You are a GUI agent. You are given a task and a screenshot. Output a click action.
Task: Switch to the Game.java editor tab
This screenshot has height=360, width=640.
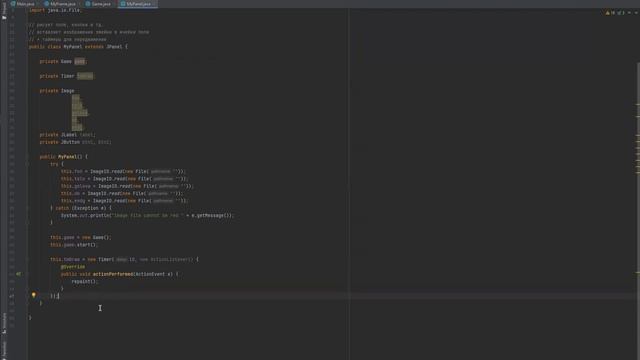98,4
